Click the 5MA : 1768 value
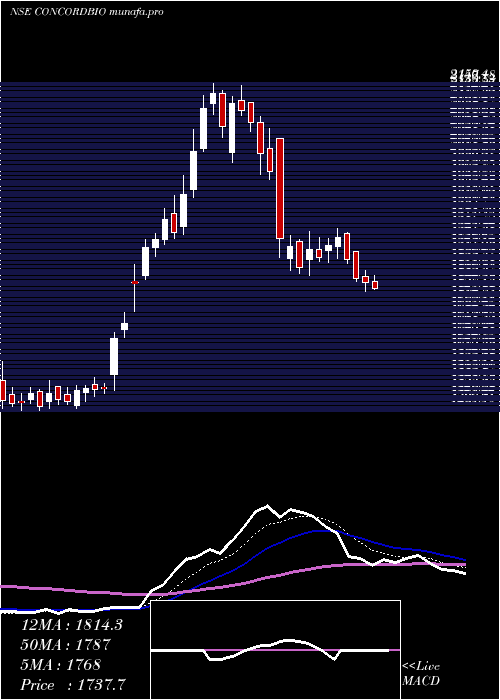 [62, 665]
